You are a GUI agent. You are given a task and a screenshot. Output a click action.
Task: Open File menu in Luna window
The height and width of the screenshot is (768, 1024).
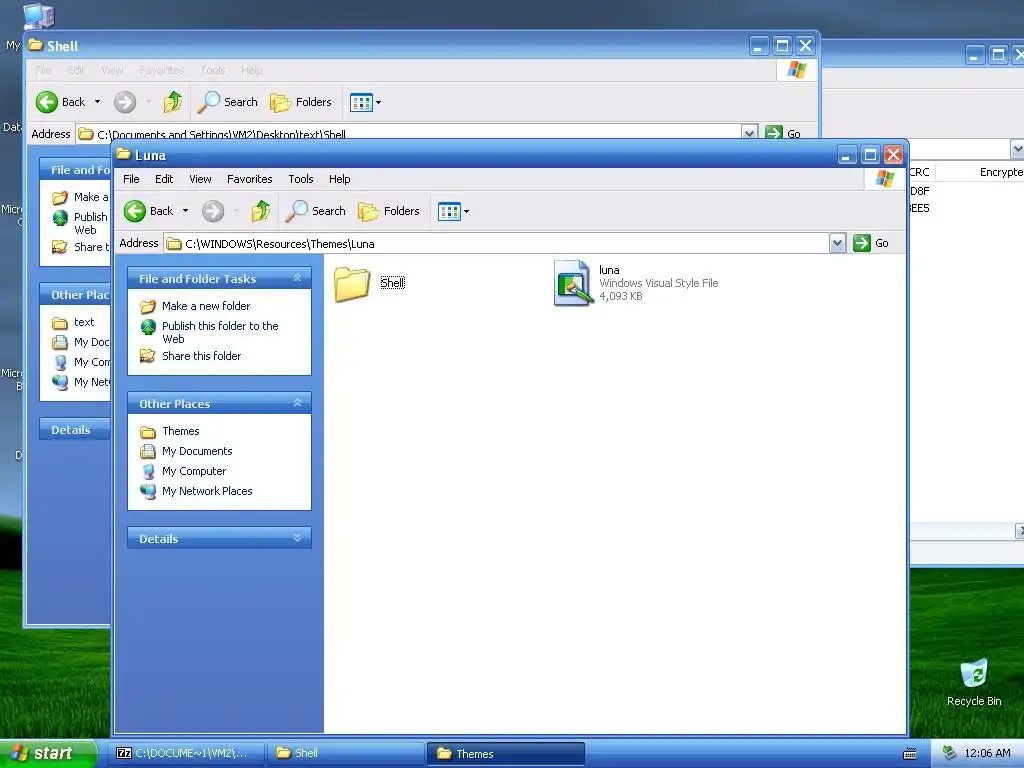click(x=131, y=179)
